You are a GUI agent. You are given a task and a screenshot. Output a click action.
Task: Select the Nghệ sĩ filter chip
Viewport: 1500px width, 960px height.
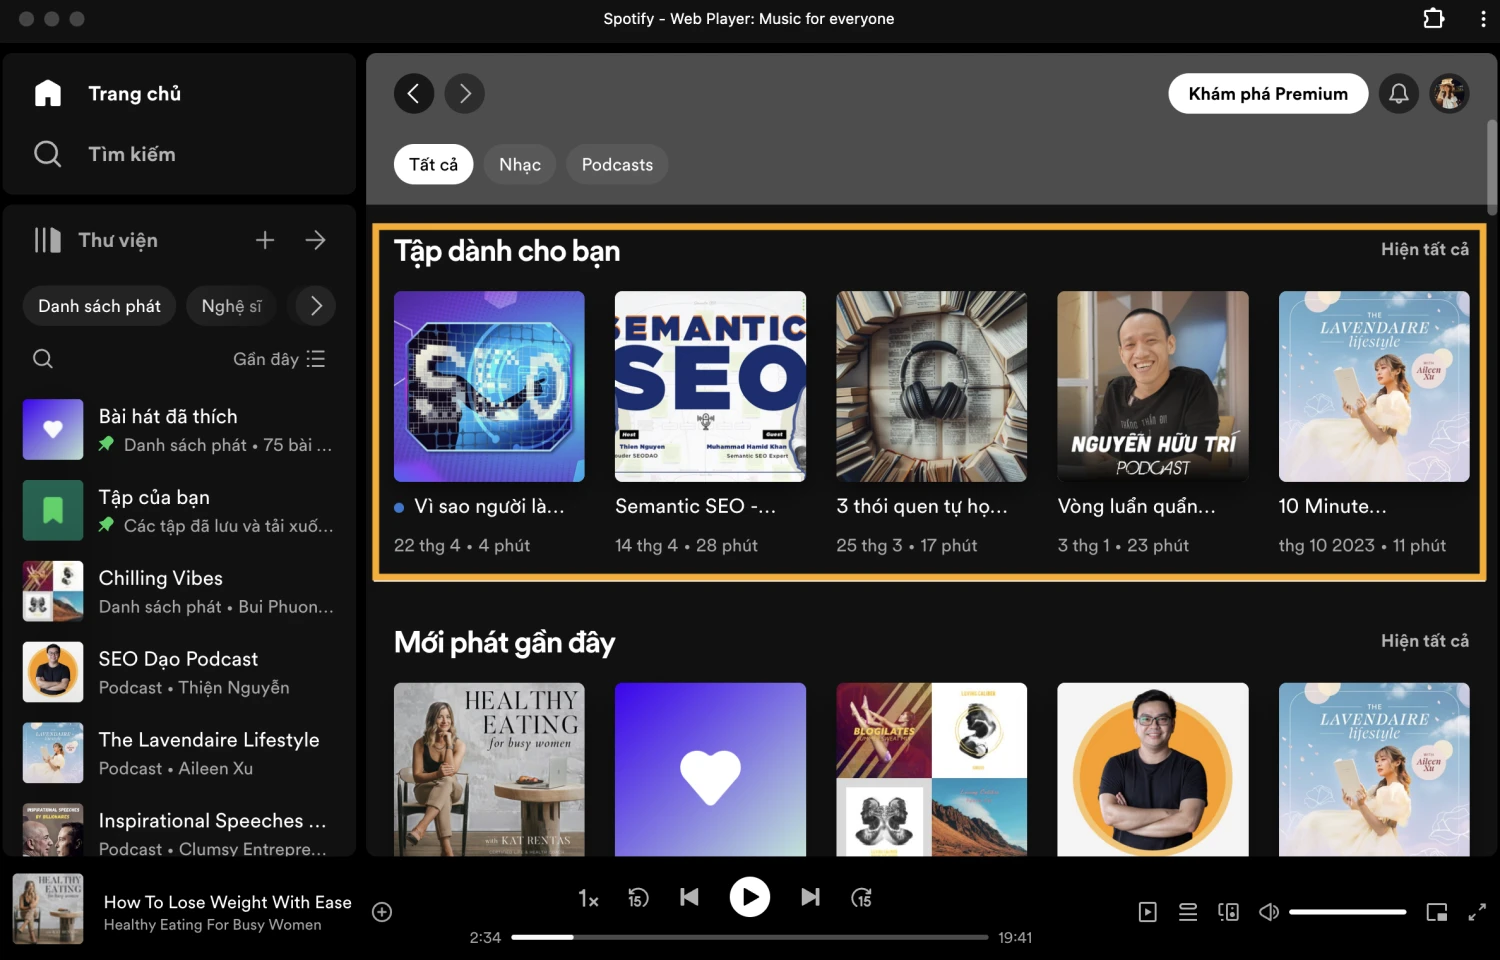click(x=231, y=306)
